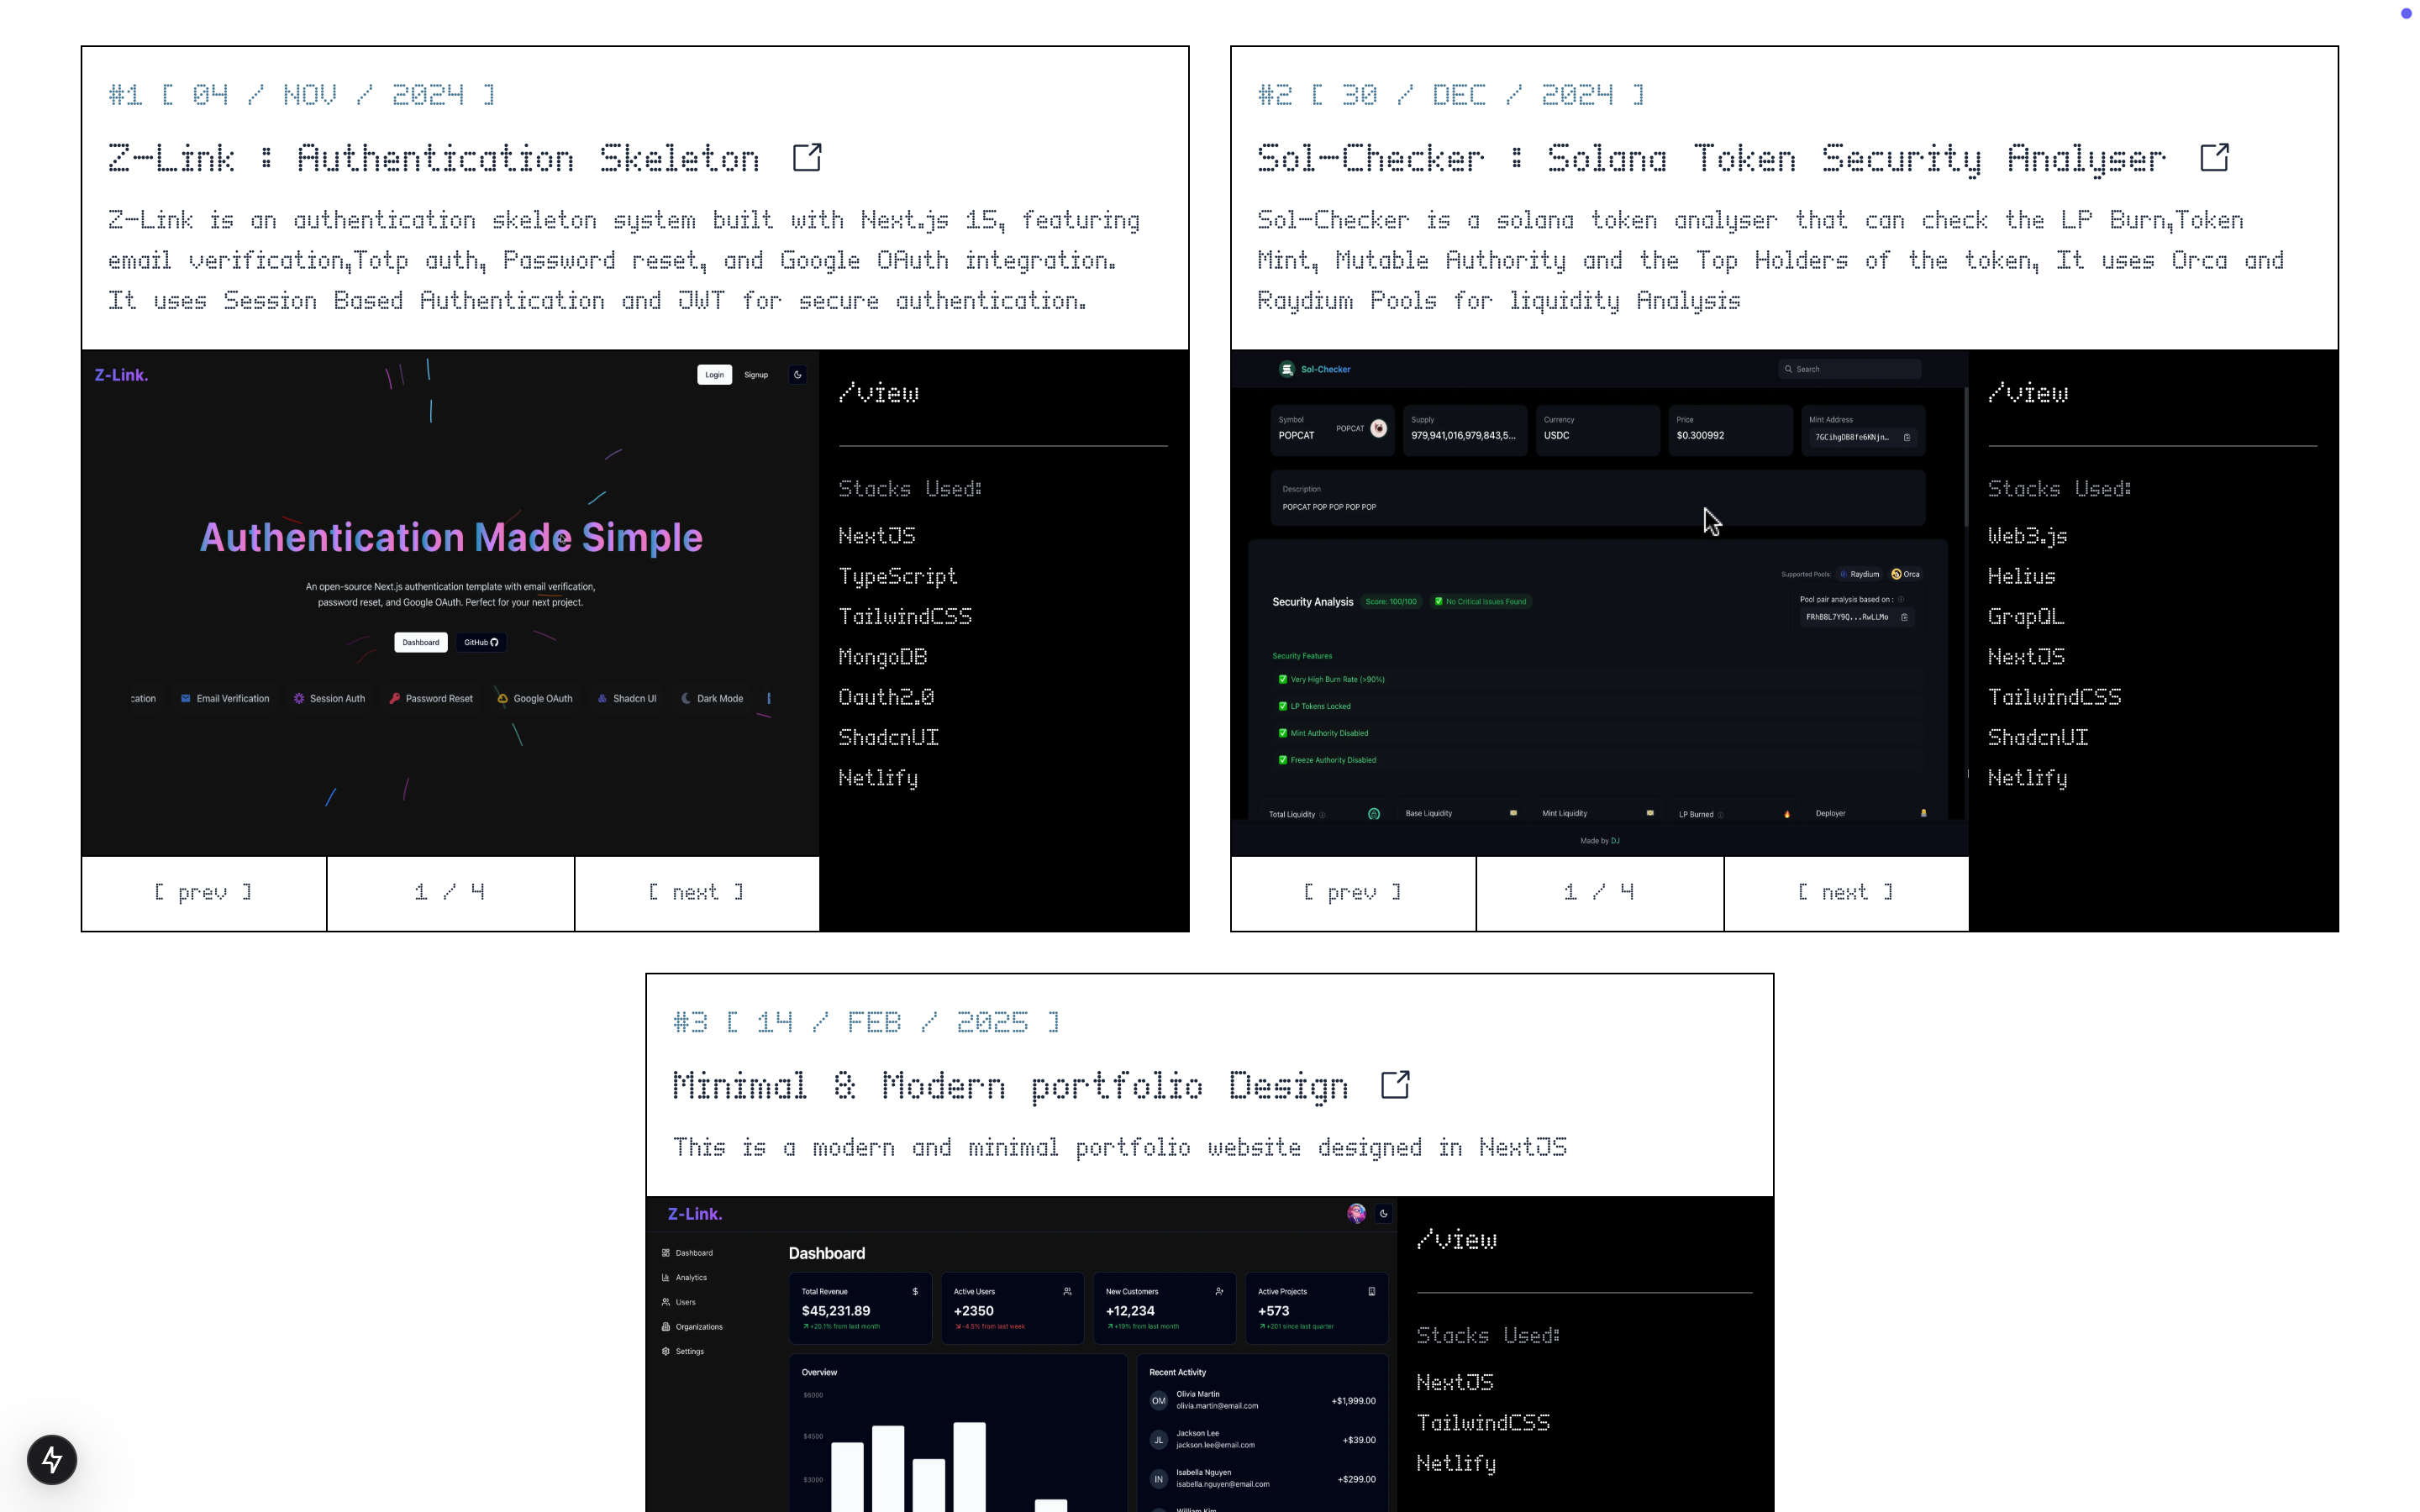
Task: Open Sol-Checker external link icon
Action: 2213,157
